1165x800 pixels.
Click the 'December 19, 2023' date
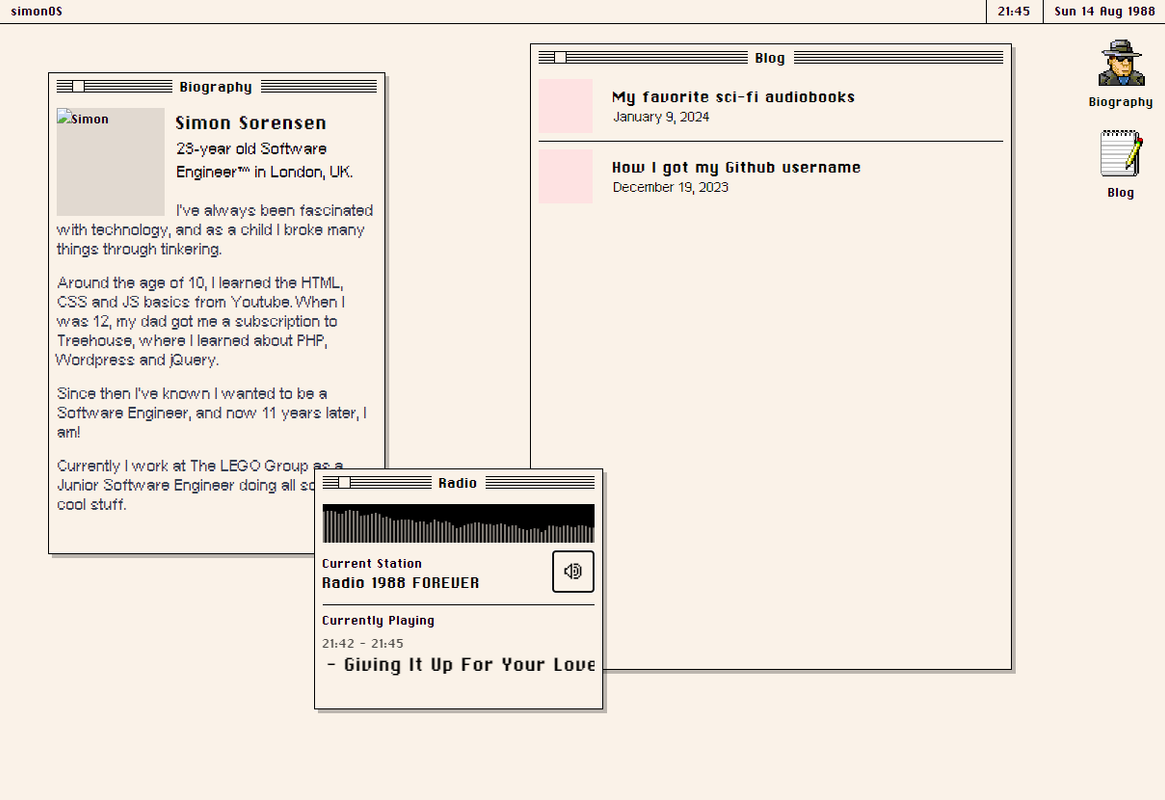pos(671,187)
